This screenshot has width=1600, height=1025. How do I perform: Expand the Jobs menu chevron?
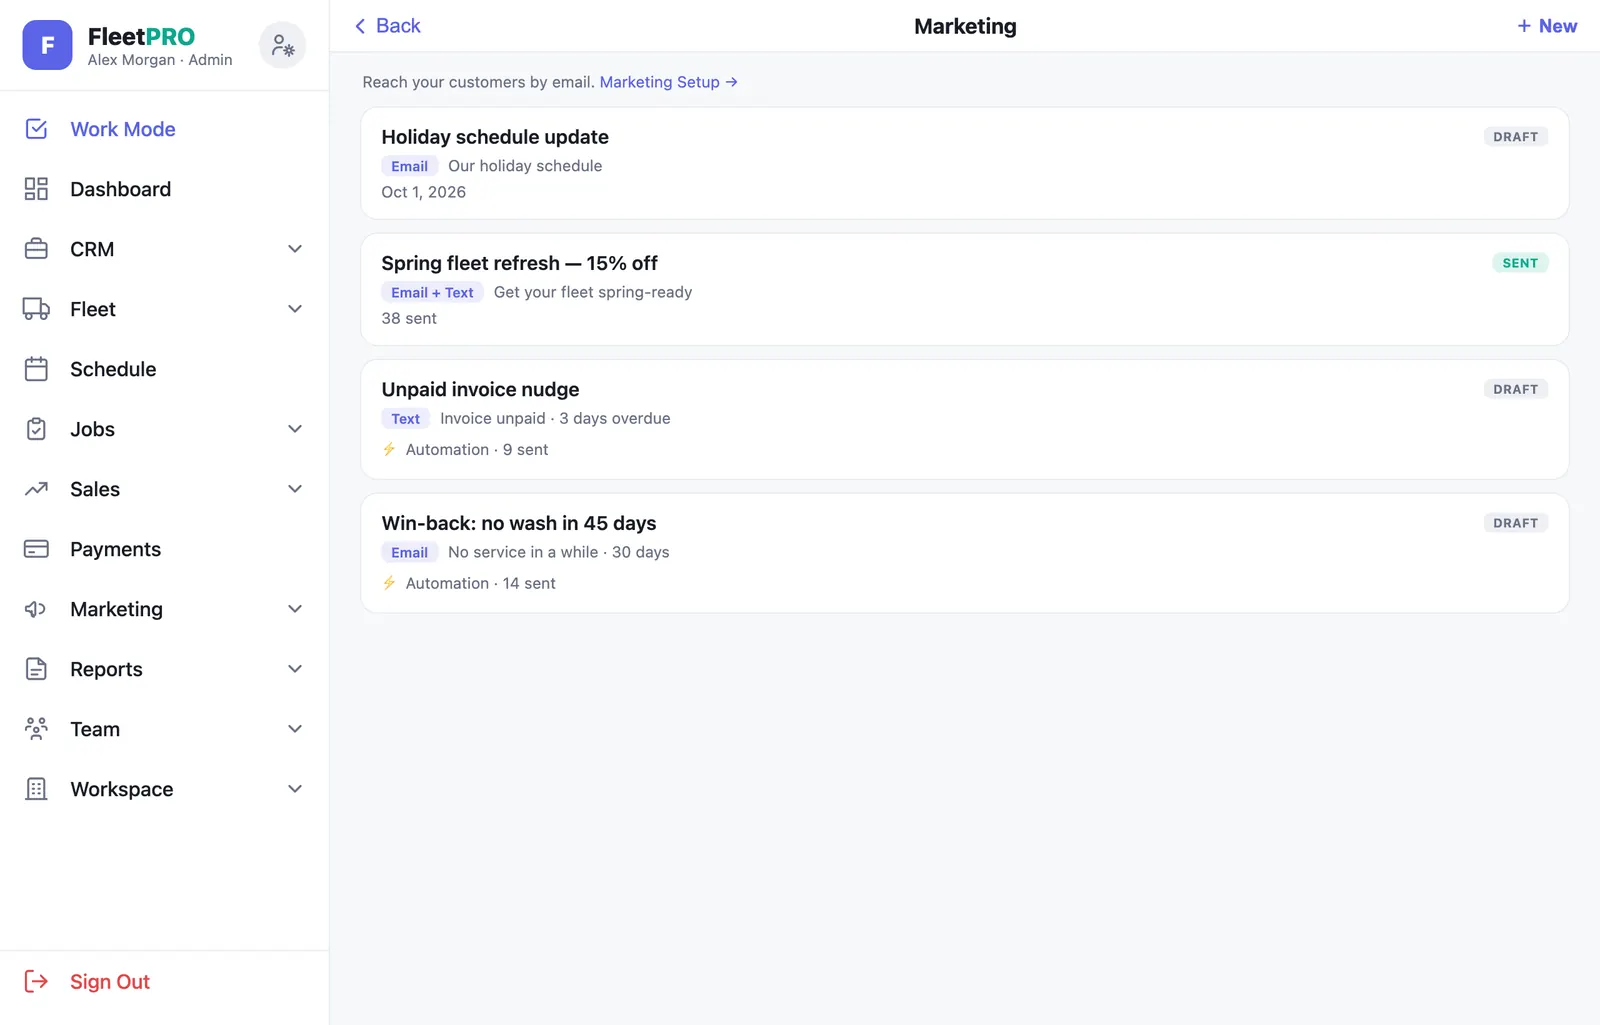coord(295,429)
